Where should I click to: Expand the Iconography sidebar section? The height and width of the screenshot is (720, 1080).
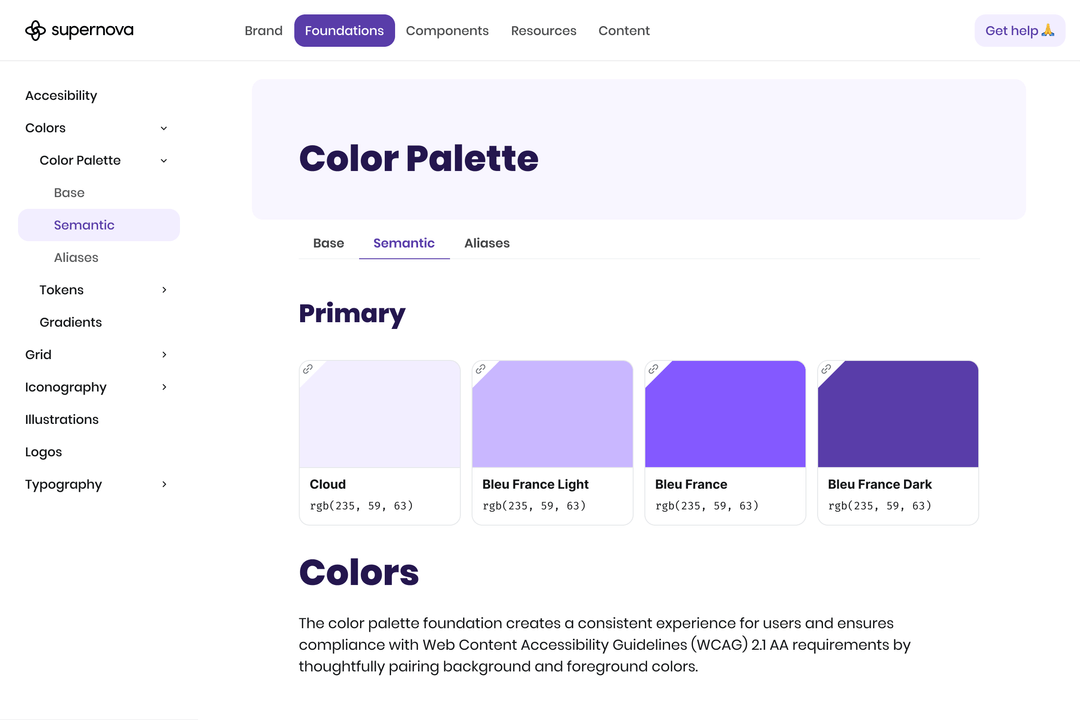[x=164, y=387]
